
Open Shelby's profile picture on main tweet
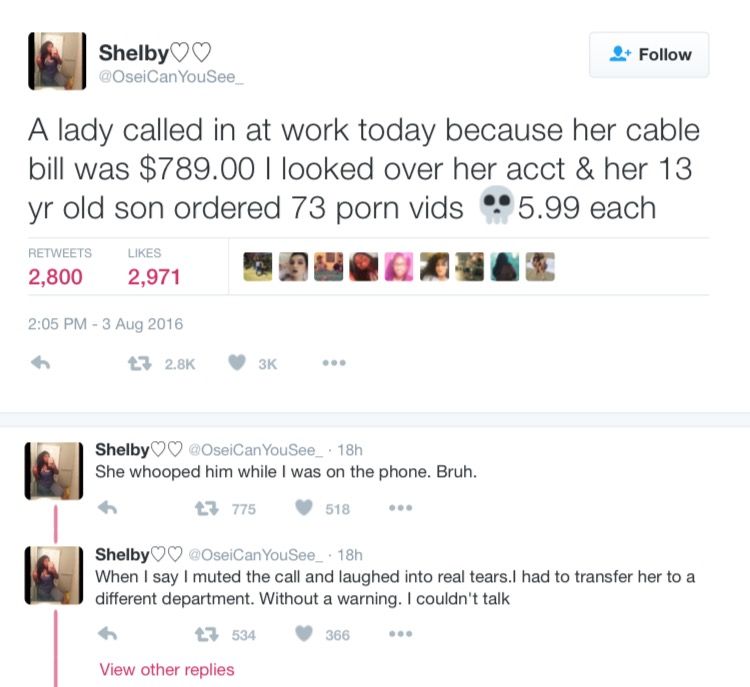55,61
